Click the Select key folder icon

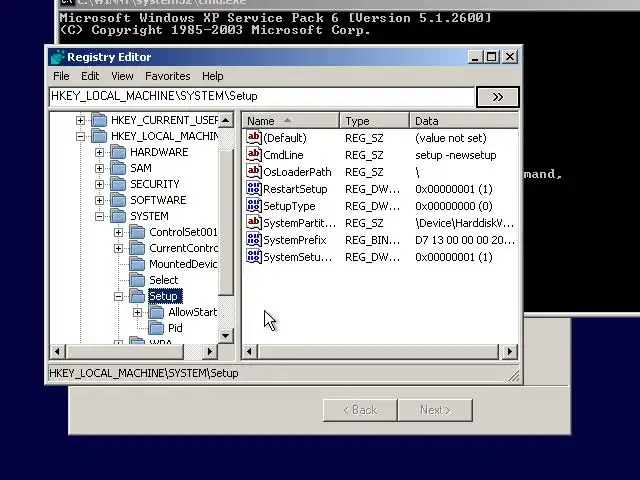138,280
